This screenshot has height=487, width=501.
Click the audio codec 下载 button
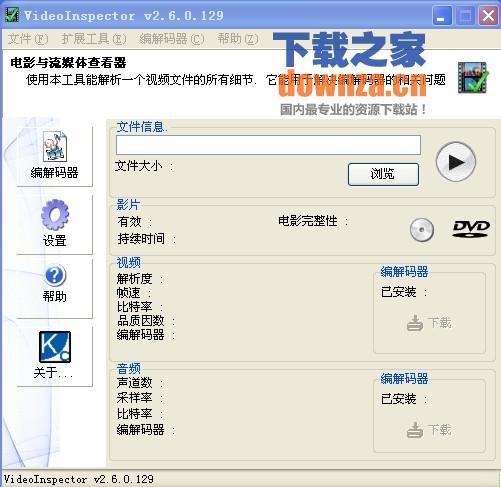(x=429, y=430)
